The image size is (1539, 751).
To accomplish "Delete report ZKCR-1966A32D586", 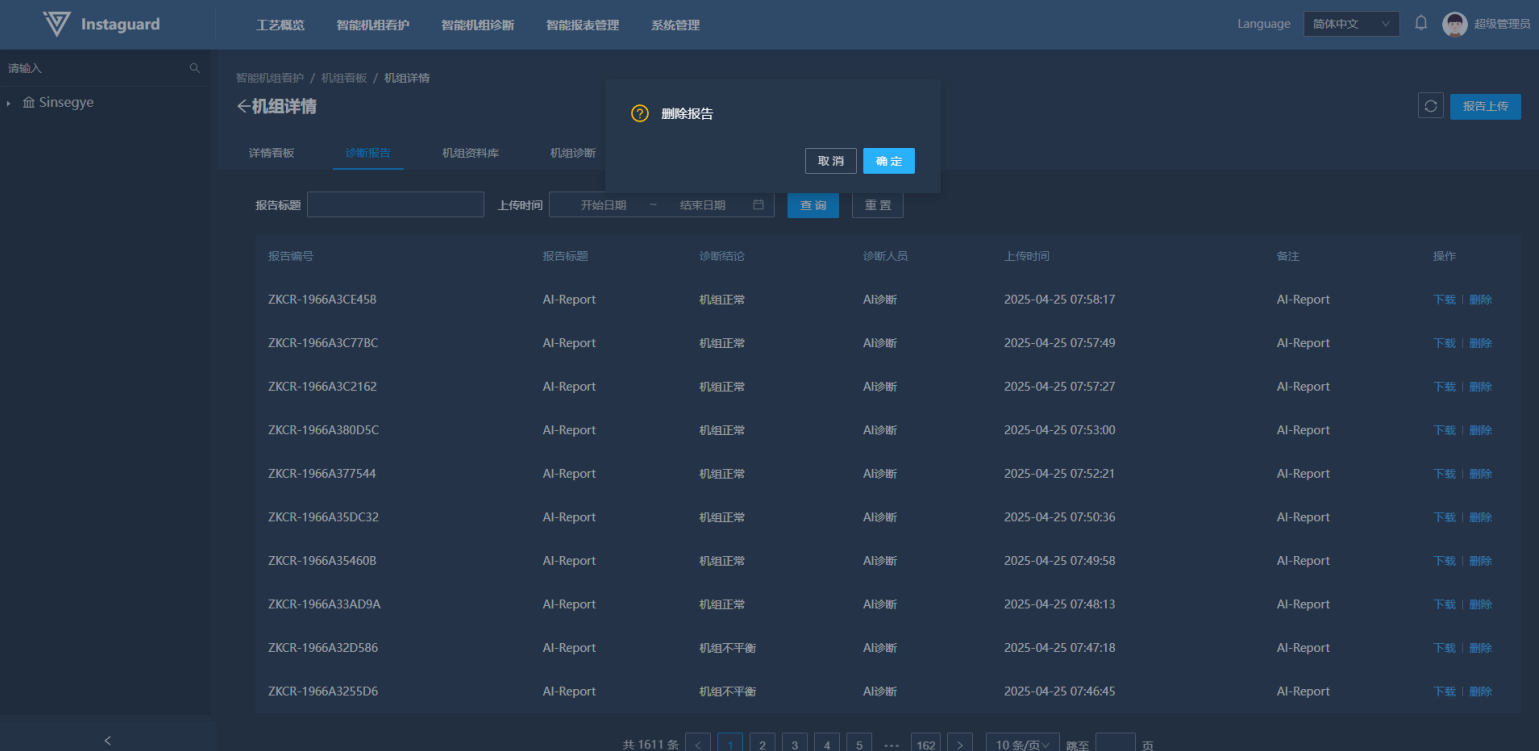I will [1480, 648].
